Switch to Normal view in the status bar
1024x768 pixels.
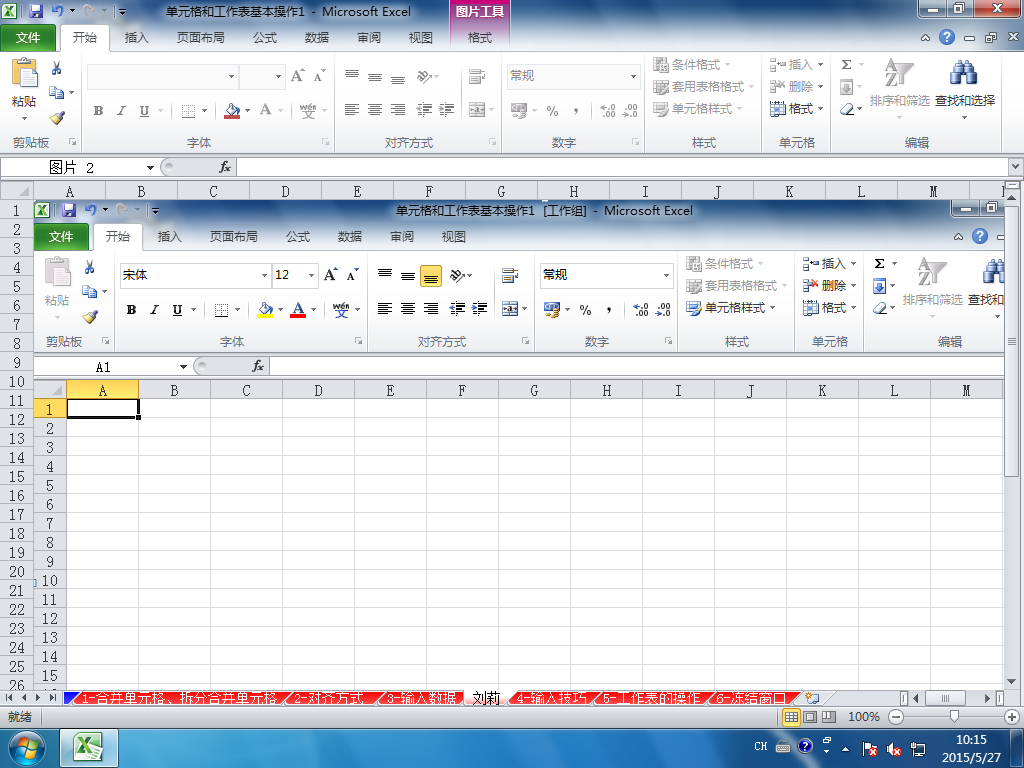791,716
